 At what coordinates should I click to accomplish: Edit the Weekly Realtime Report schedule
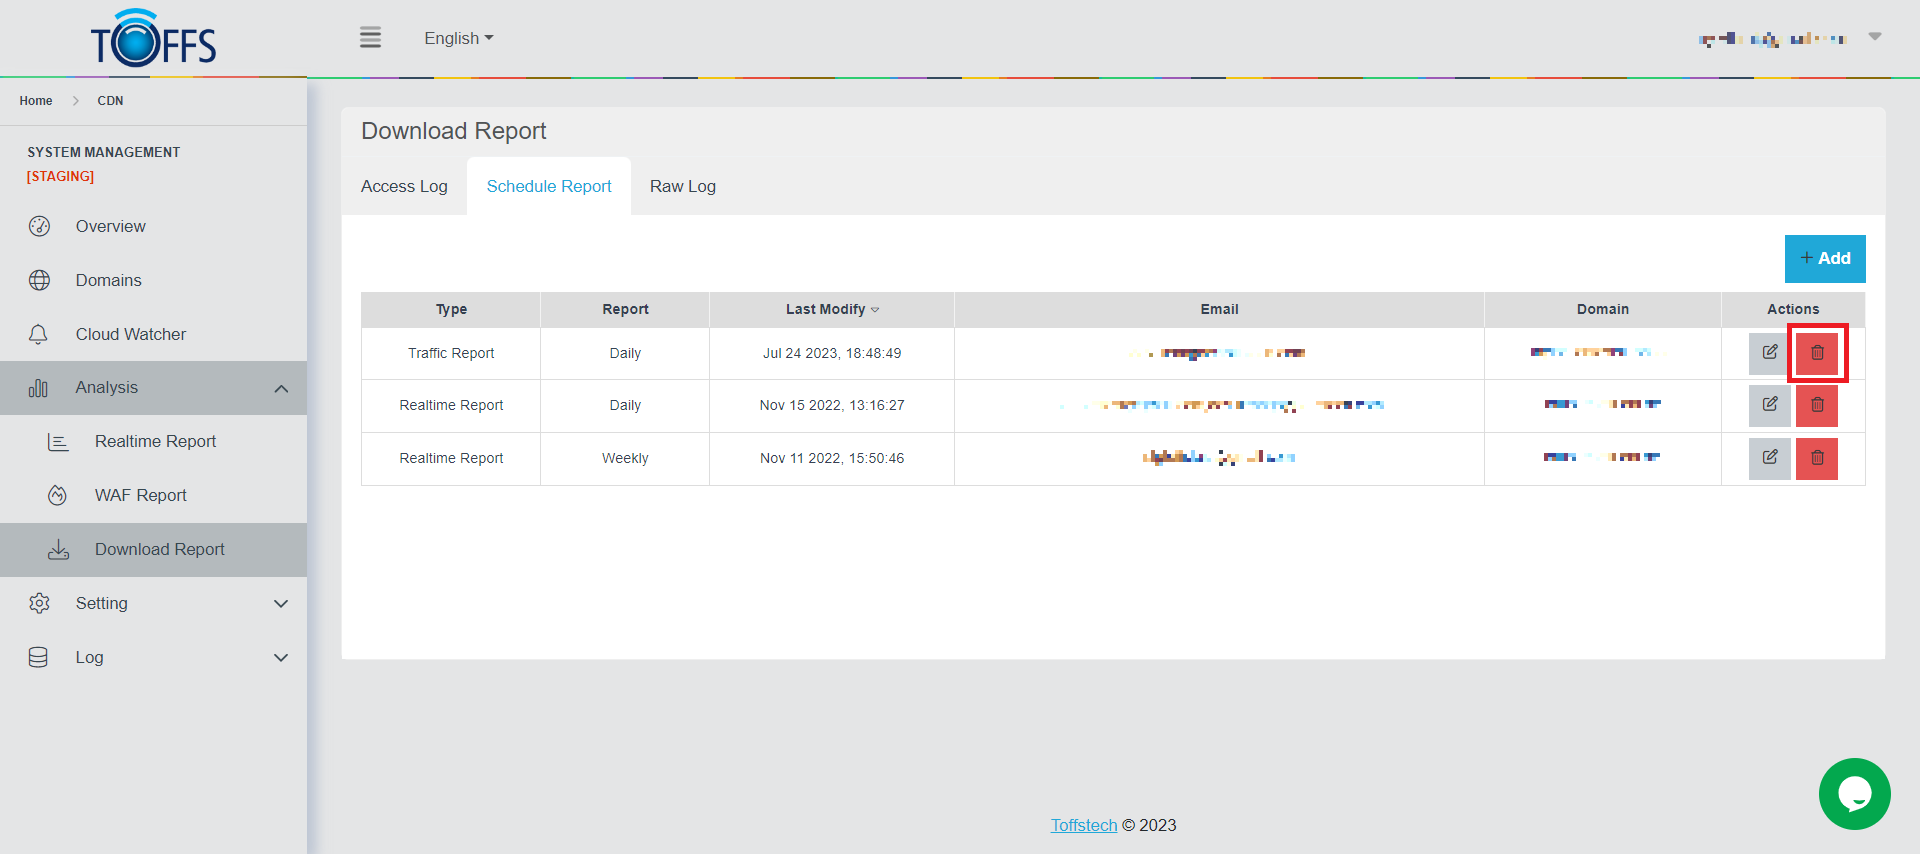coord(1769,458)
